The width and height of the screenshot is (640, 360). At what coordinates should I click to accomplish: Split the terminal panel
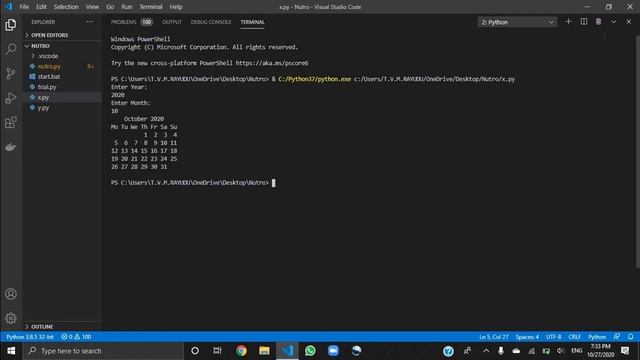coord(584,22)
